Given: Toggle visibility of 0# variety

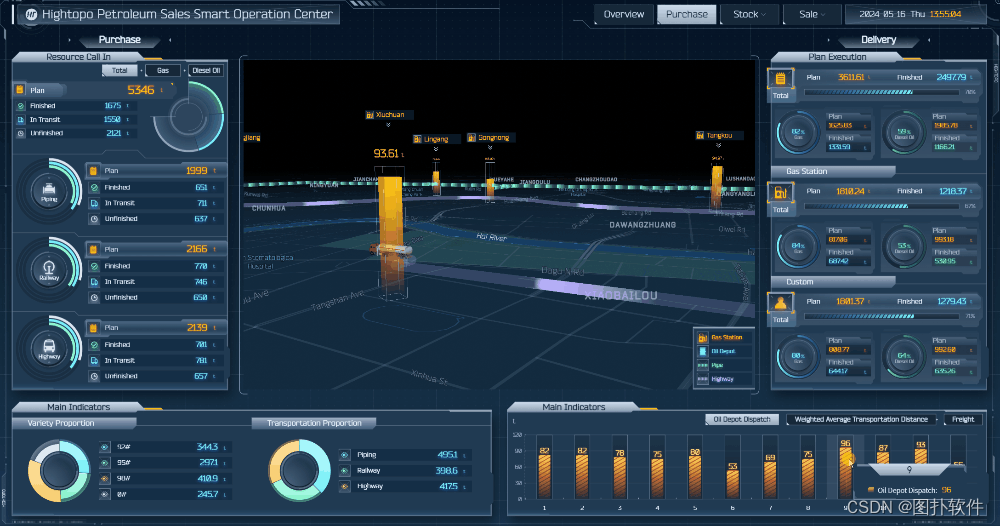Looking at the screenshot, I should point(105,494).
